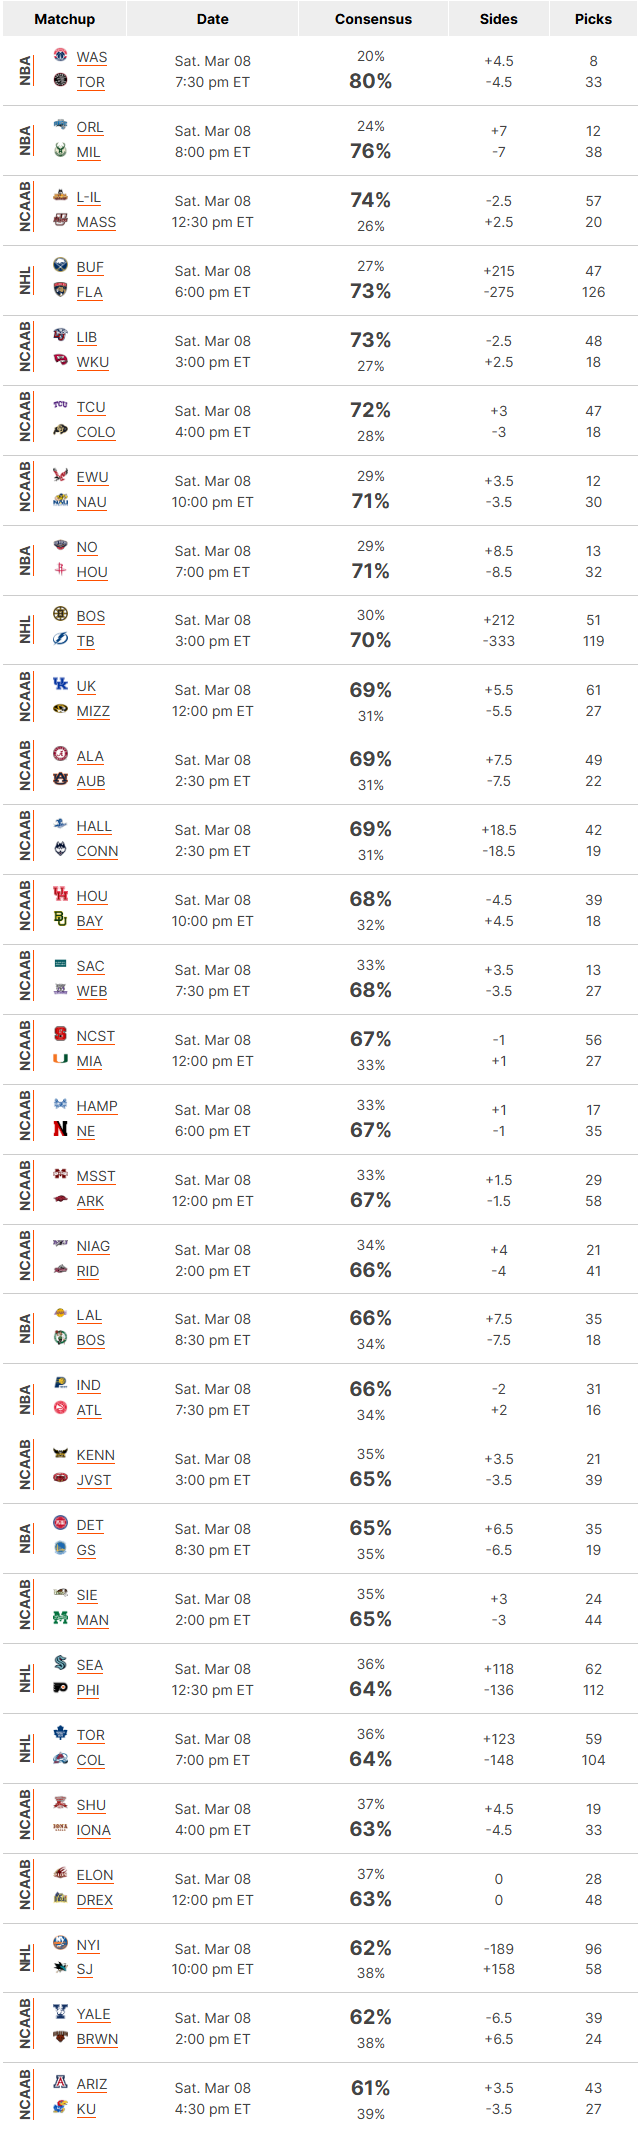Viewport: 638px width, 2131px height.
Task: Open the COLO team link
Action: tap(96, 432)
